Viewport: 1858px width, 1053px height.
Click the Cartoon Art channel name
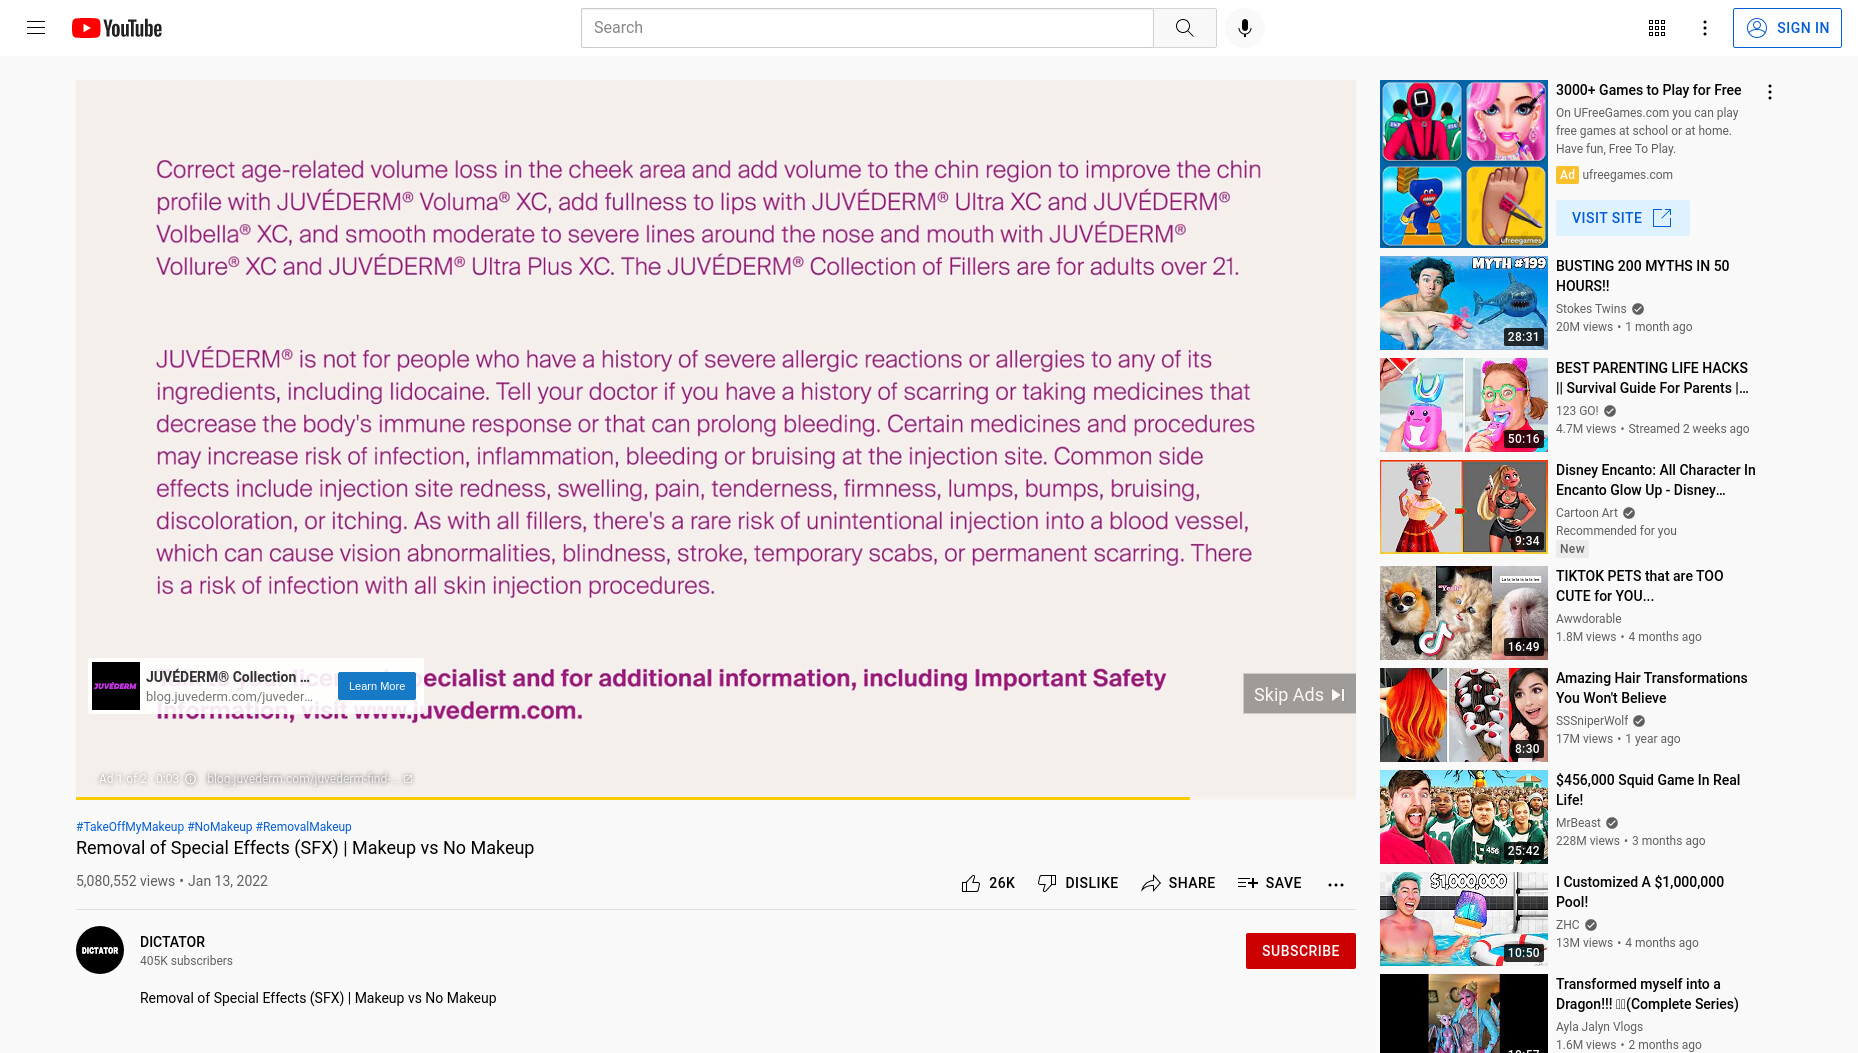[x=1586, y=513]
